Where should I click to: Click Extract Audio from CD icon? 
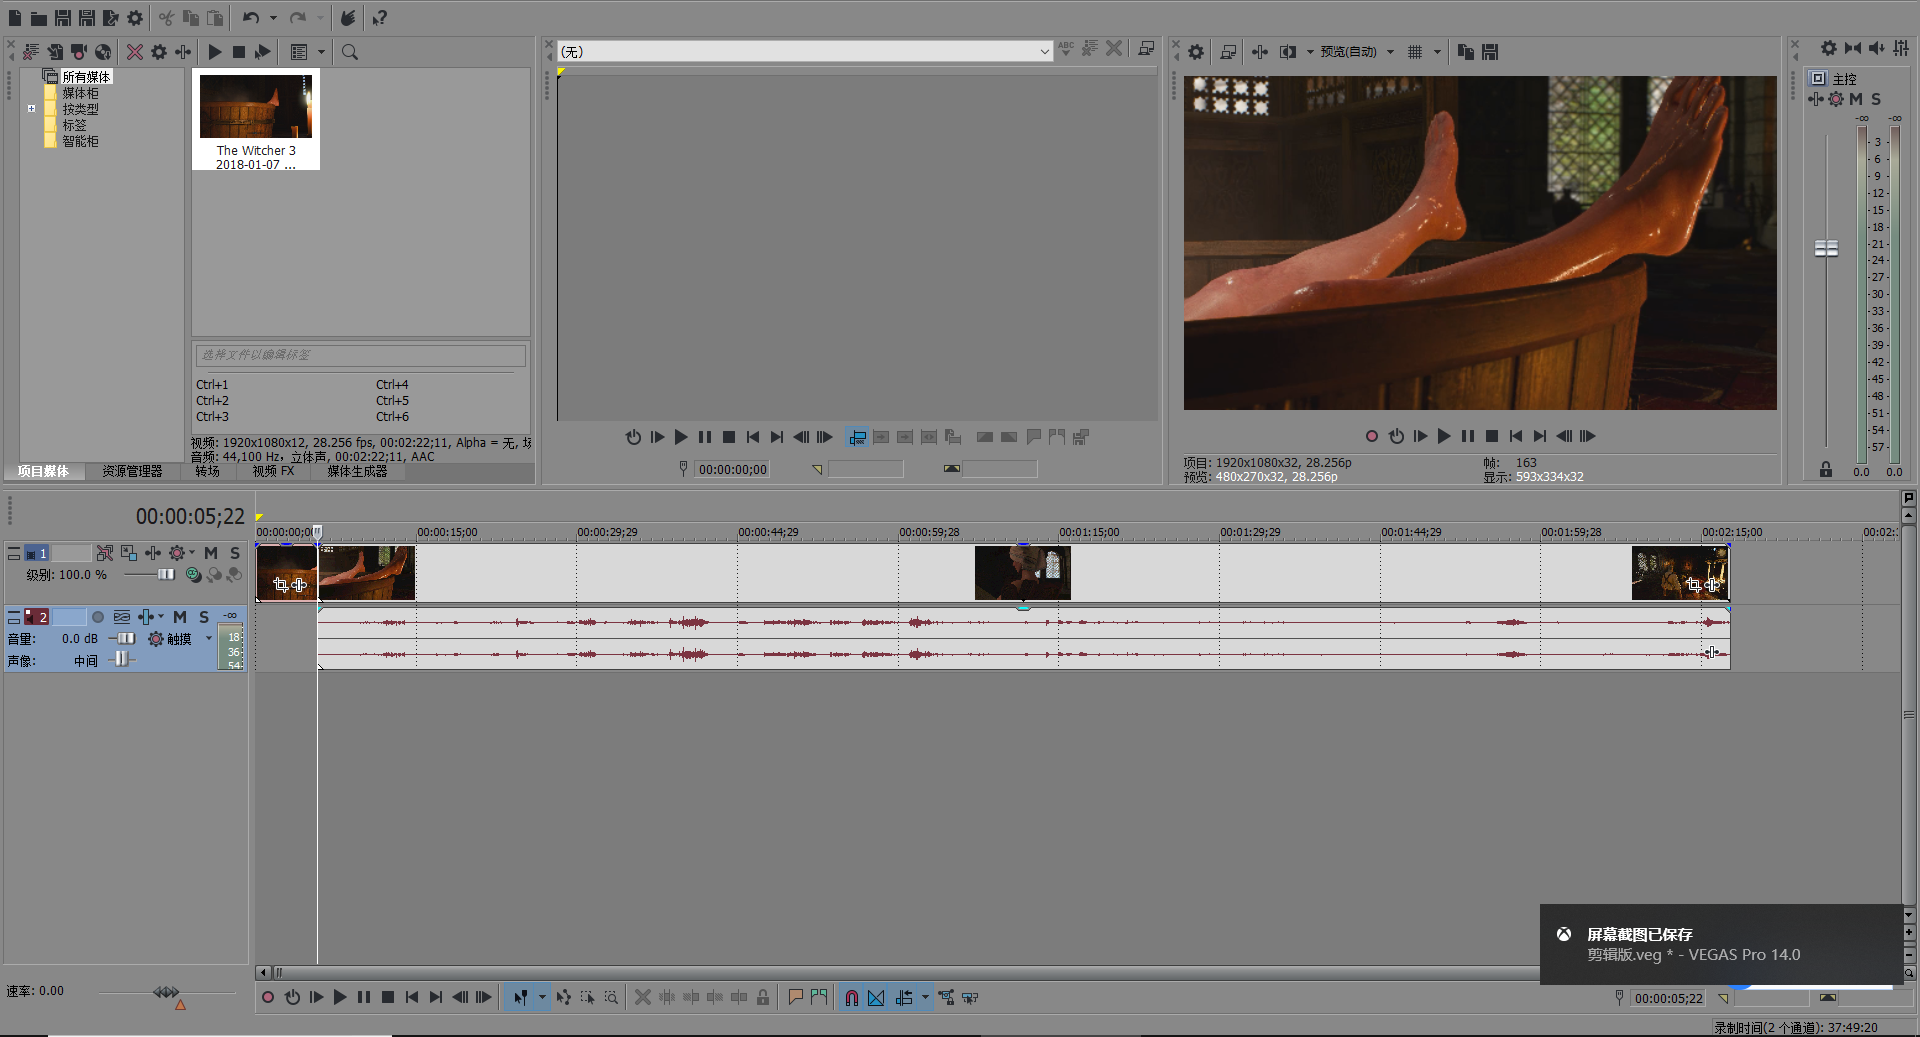103,52
